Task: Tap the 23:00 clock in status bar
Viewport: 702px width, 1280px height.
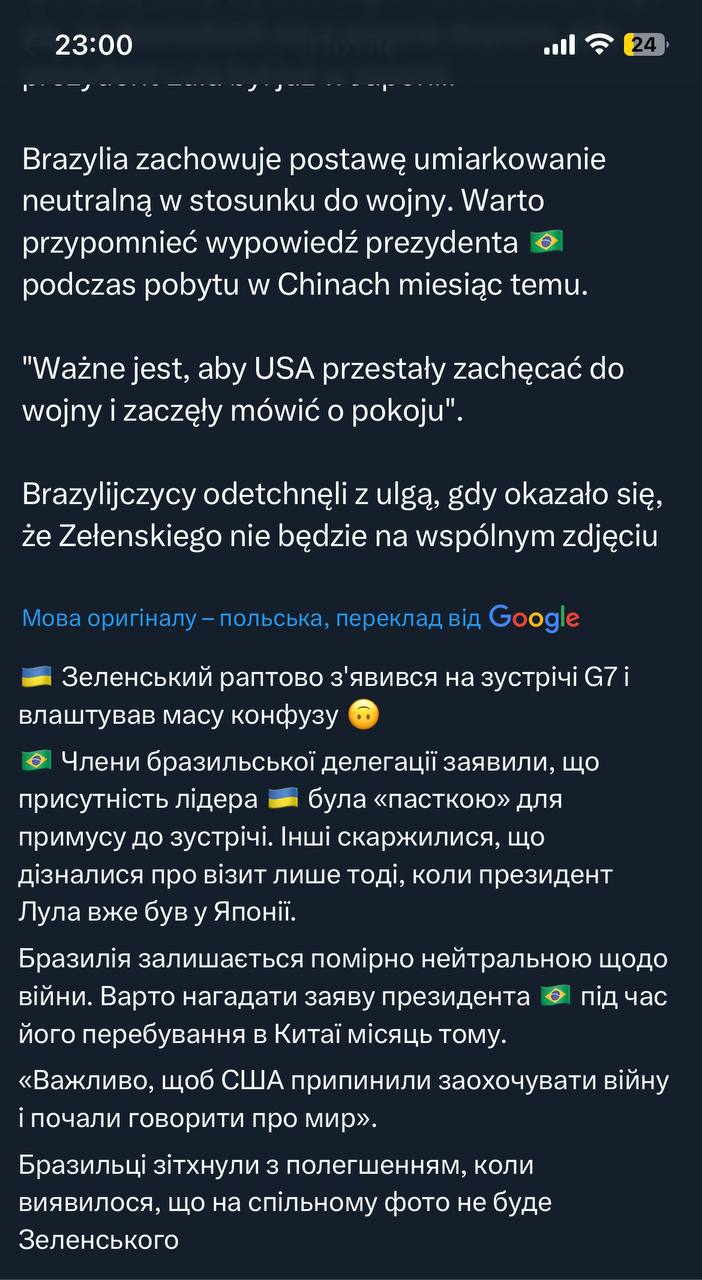Action: pos(94,45)
